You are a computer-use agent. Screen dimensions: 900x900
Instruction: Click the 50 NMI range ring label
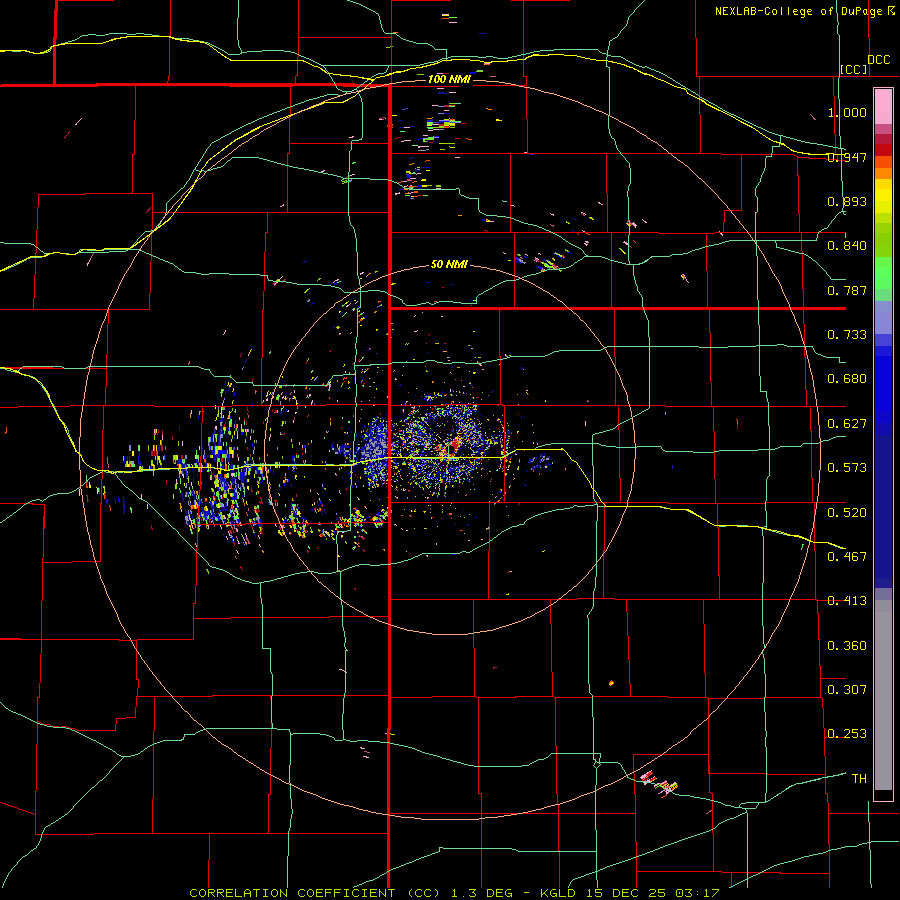pos(449,264)
